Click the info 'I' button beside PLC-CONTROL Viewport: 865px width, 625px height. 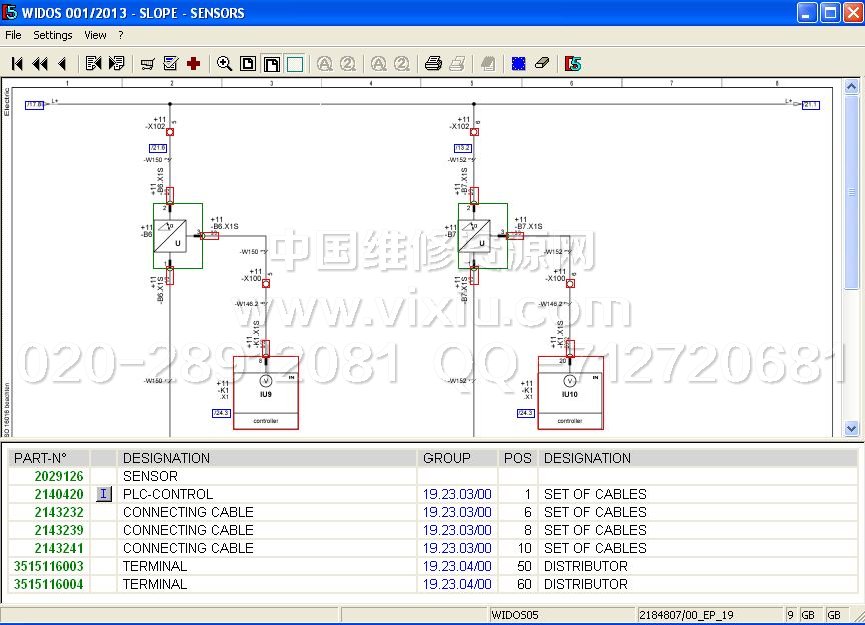(103, 494)
